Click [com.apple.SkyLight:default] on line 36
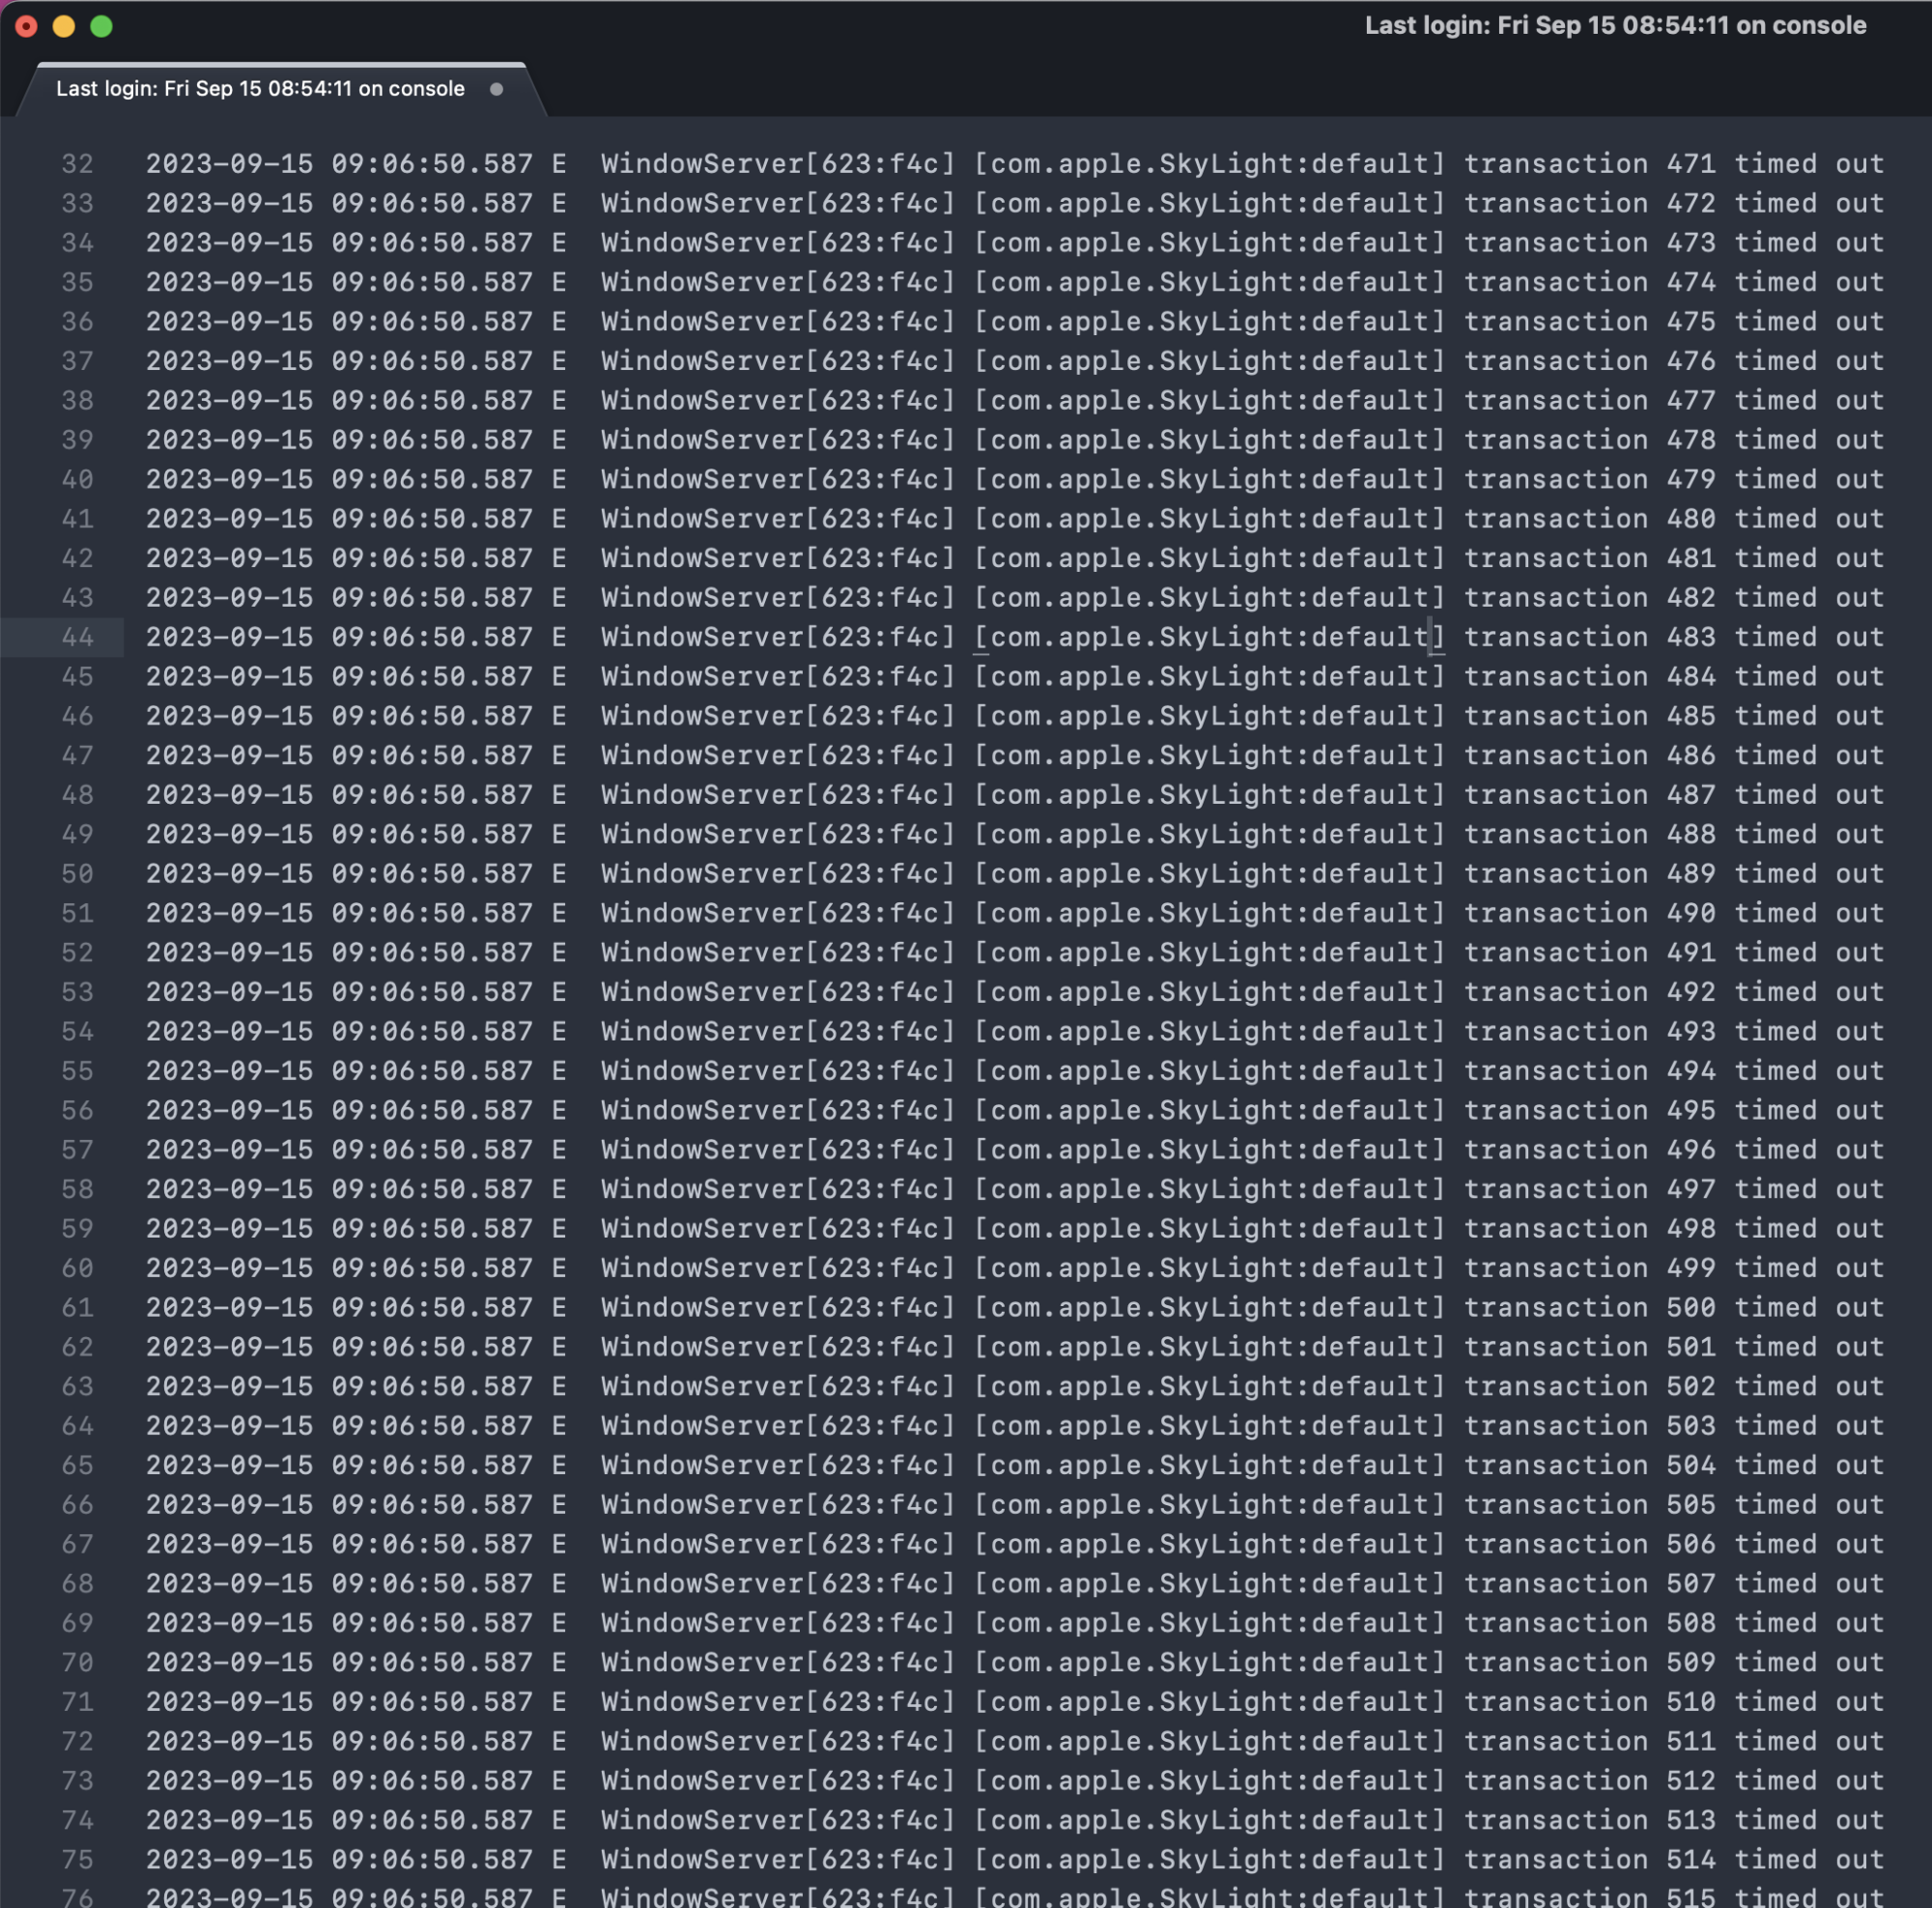 coord(1210,321)
